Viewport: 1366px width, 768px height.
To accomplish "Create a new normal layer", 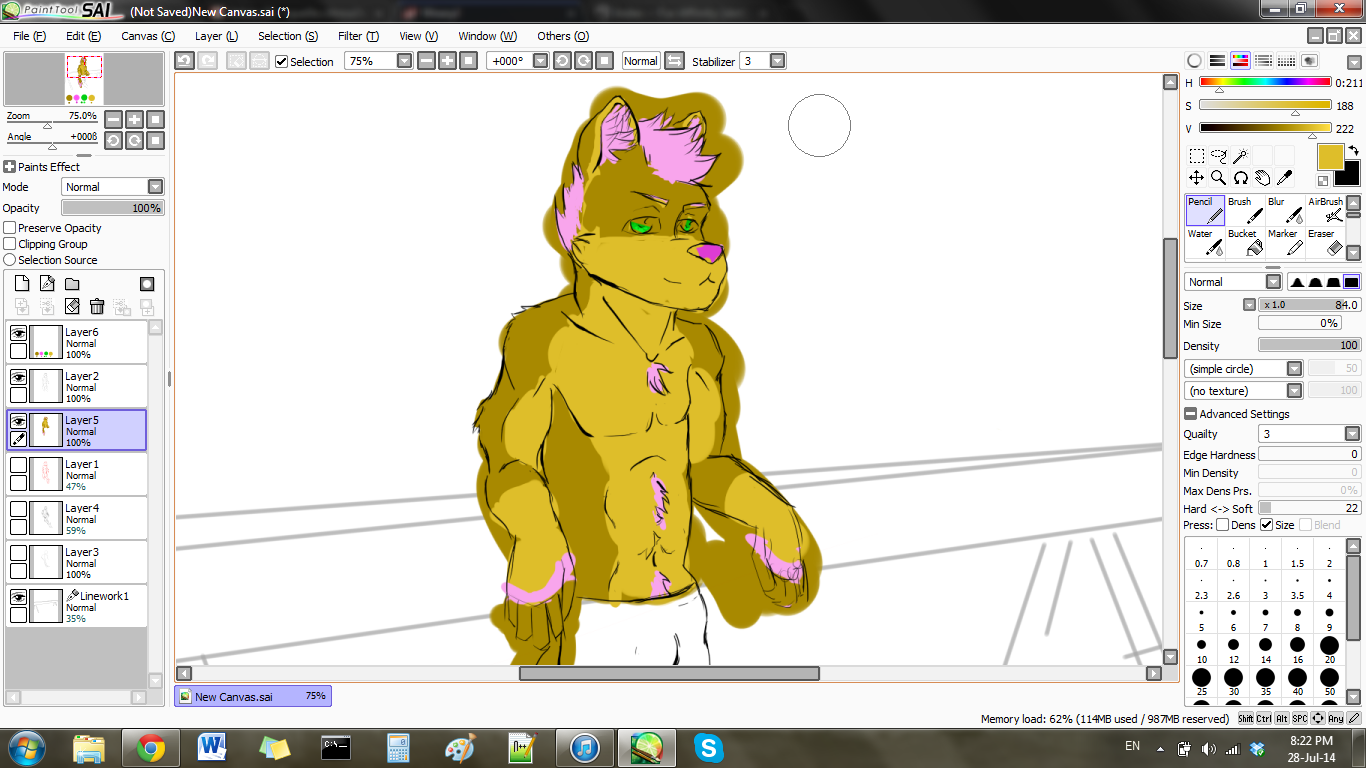I will coord(22,284).
